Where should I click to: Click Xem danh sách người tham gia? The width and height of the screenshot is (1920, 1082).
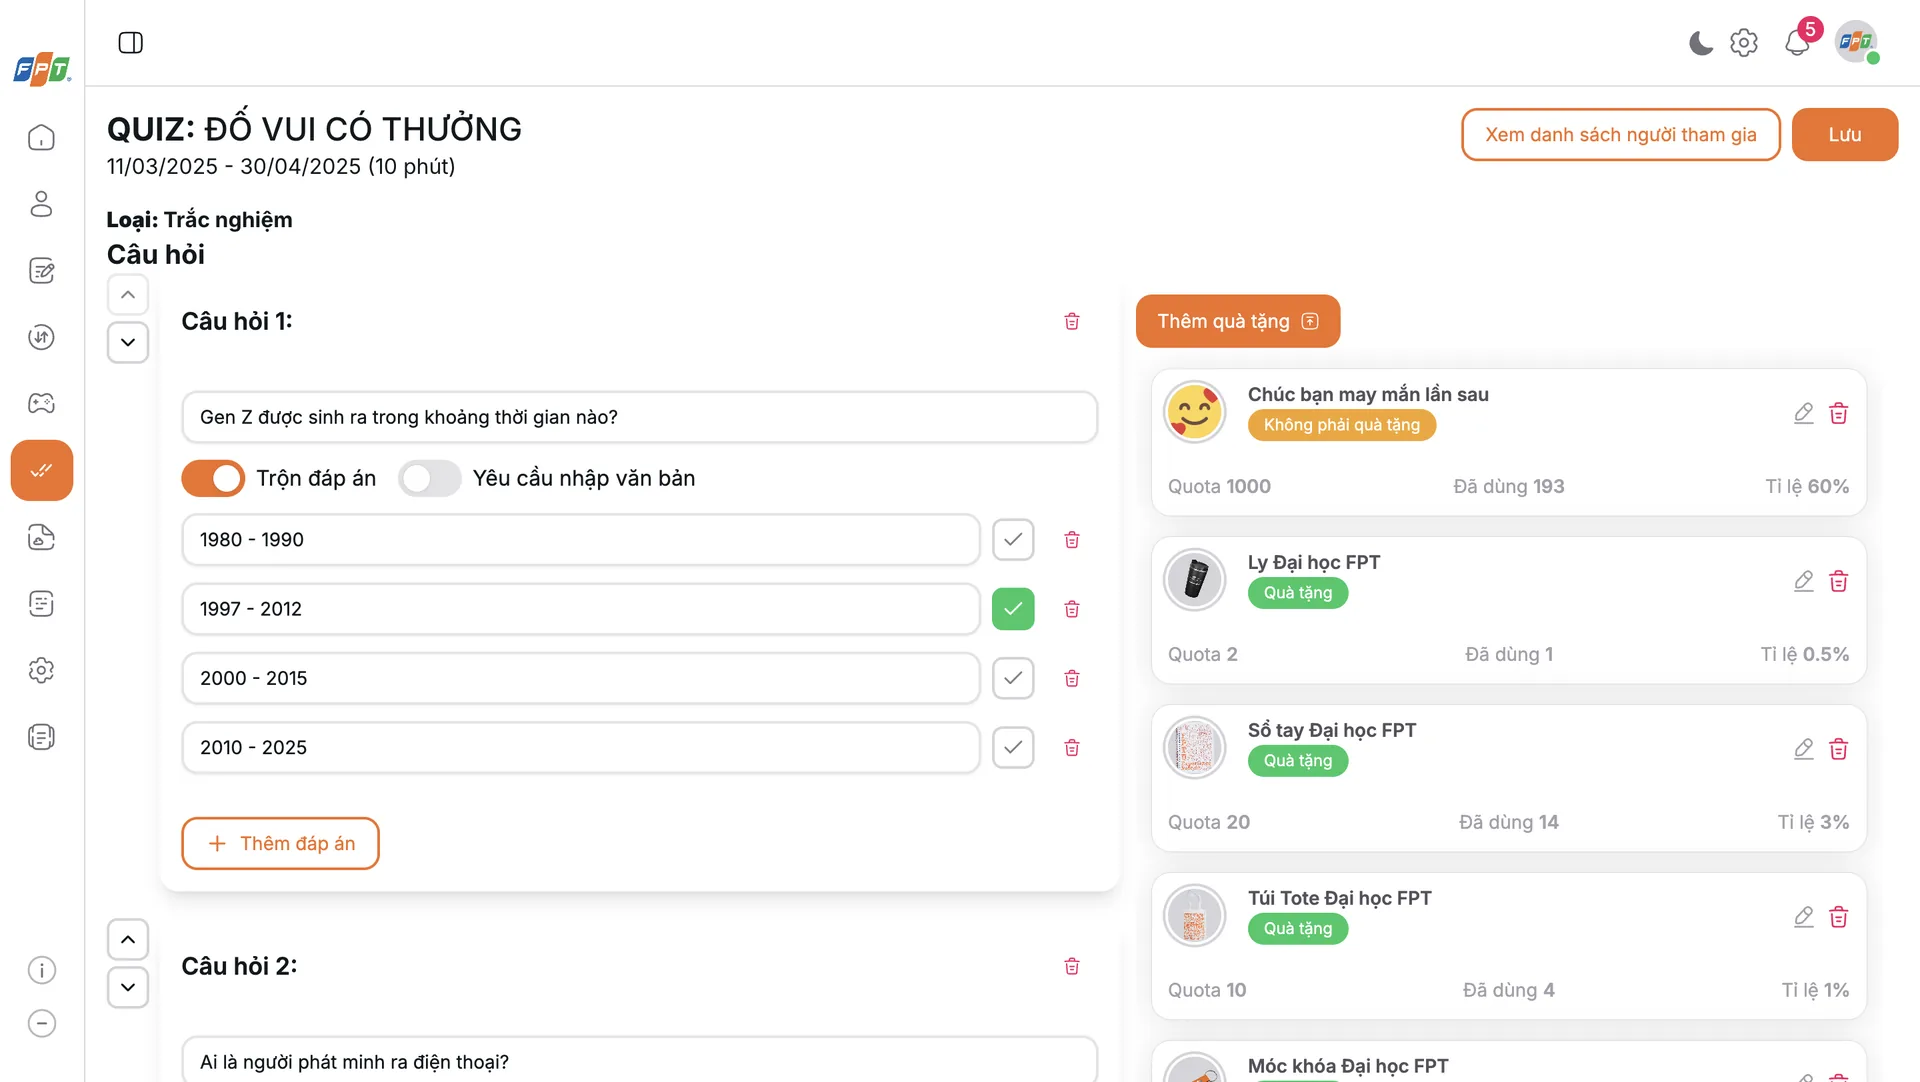[x=1620, y=134]
